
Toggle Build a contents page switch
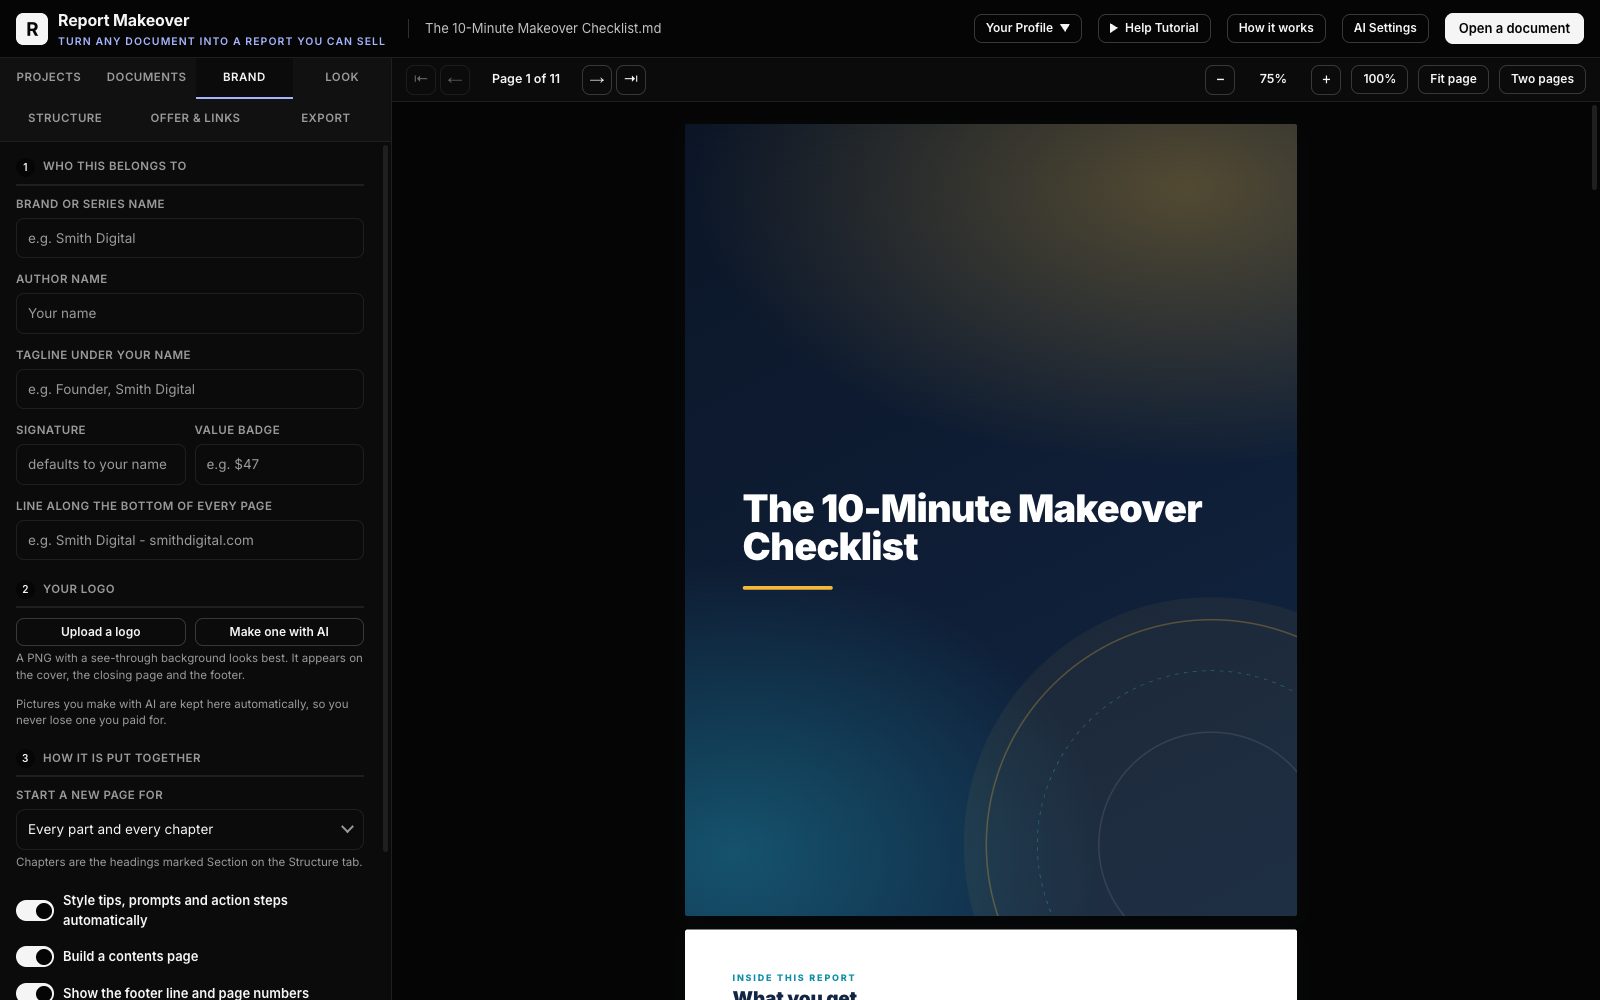pyautogui.click(x=35, y=957)
